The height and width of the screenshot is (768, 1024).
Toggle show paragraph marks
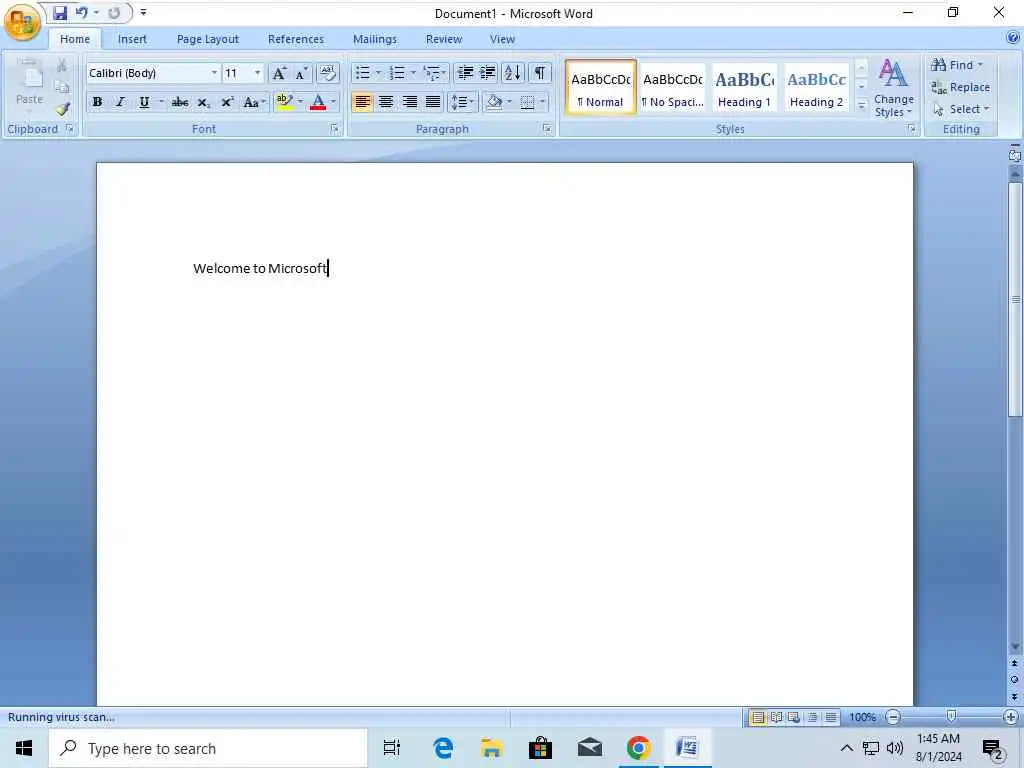coord(540,72)
